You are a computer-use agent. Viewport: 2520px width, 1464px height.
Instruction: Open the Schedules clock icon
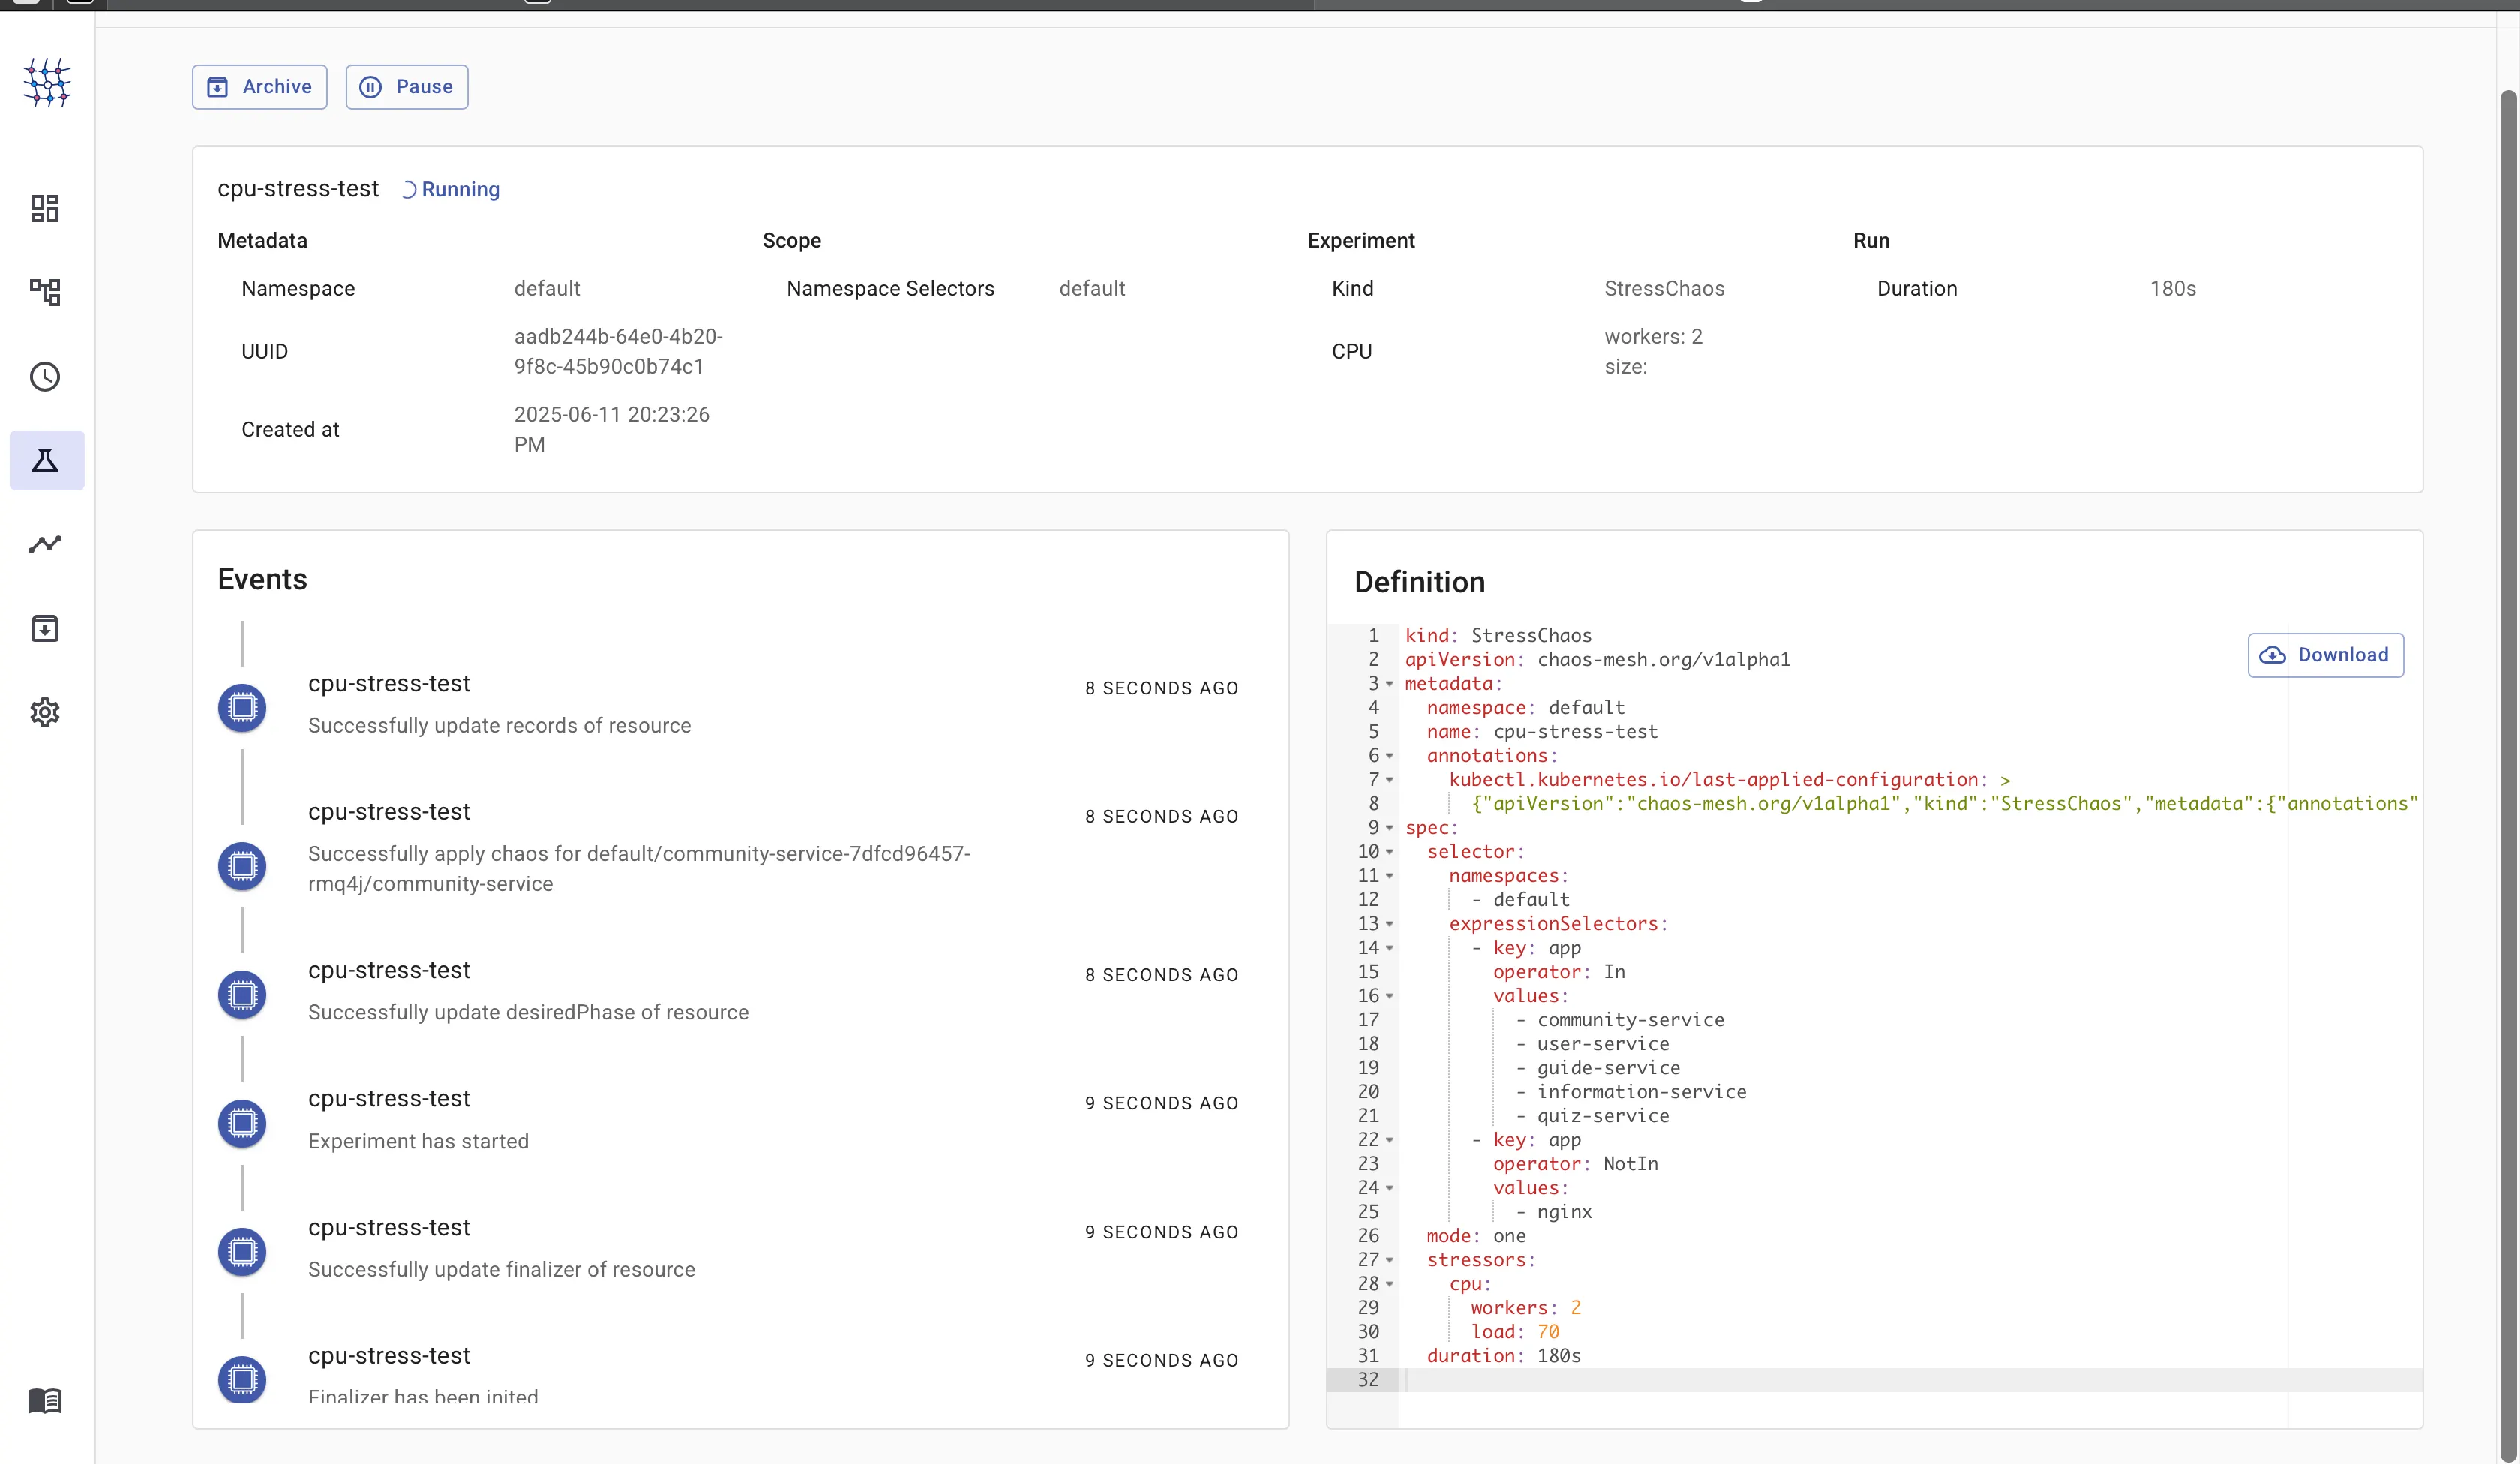click(45, 376)
